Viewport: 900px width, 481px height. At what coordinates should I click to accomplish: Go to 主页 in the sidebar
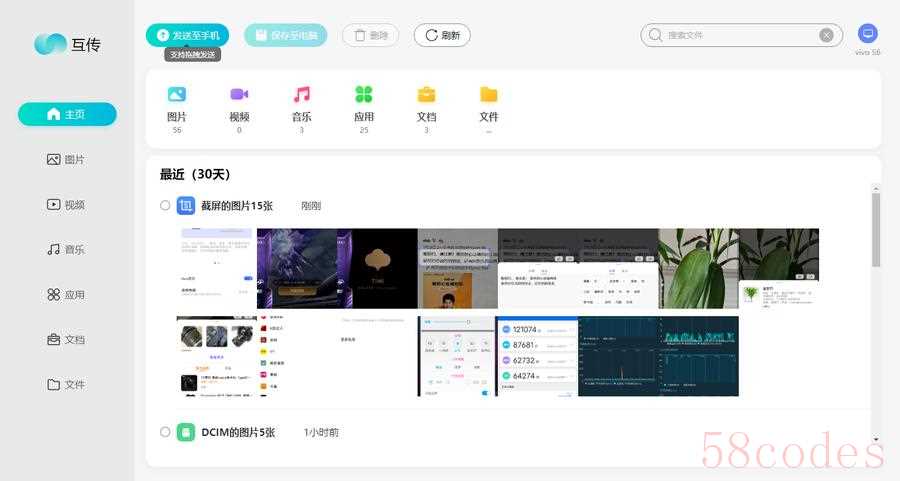pyautogui.click(x=67, y=114)
